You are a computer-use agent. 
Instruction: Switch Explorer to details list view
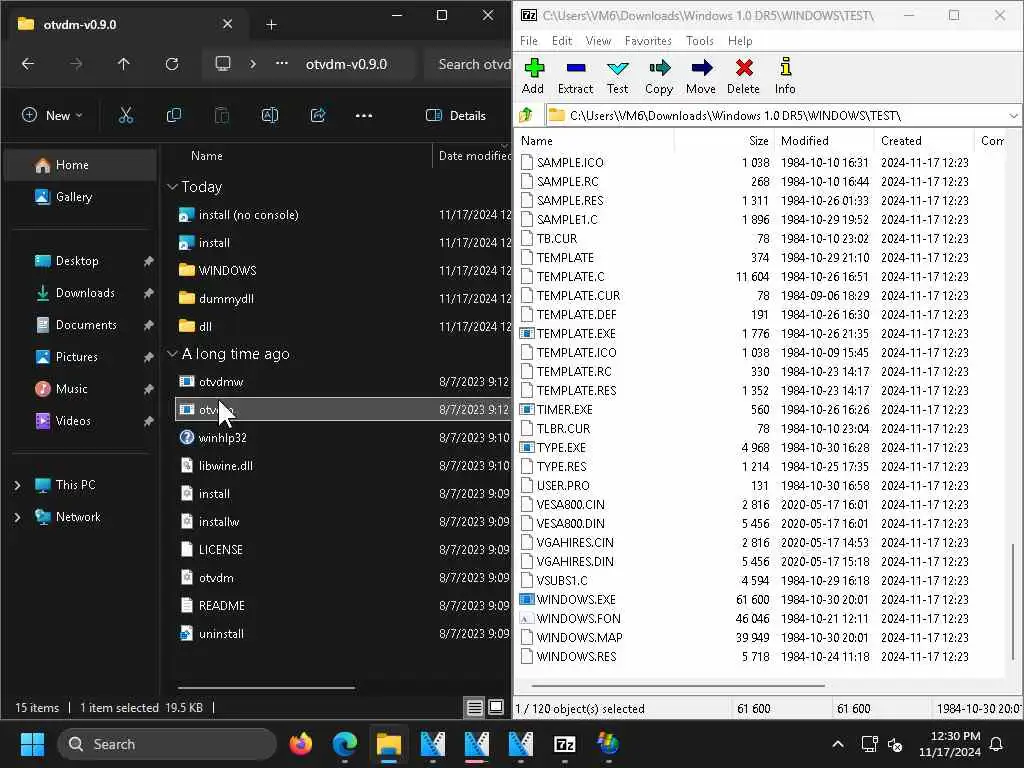coord(475,707)
